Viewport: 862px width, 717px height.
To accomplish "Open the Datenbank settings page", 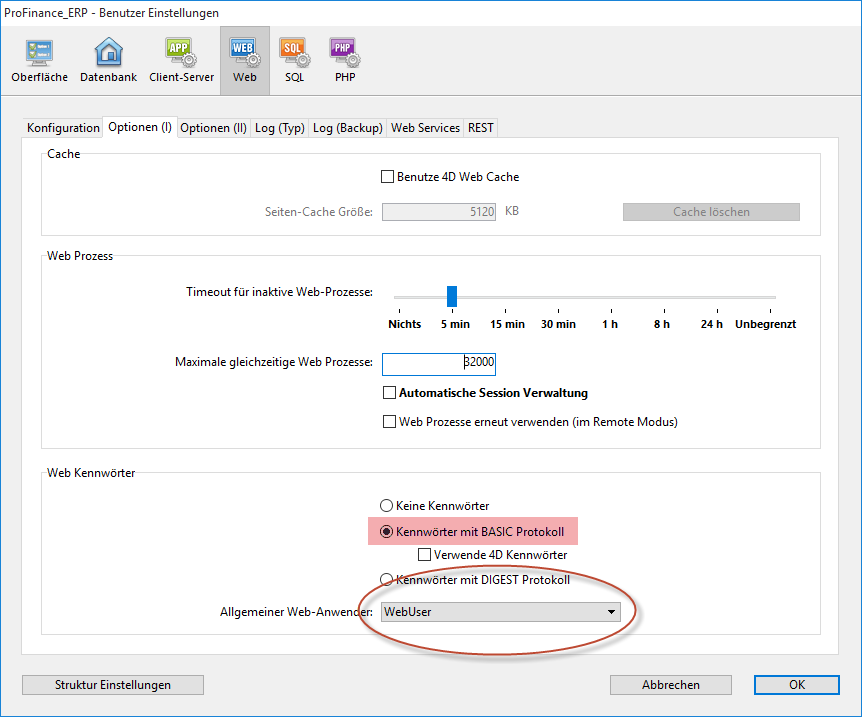I will pyautogui.click(x=108, y=60).
